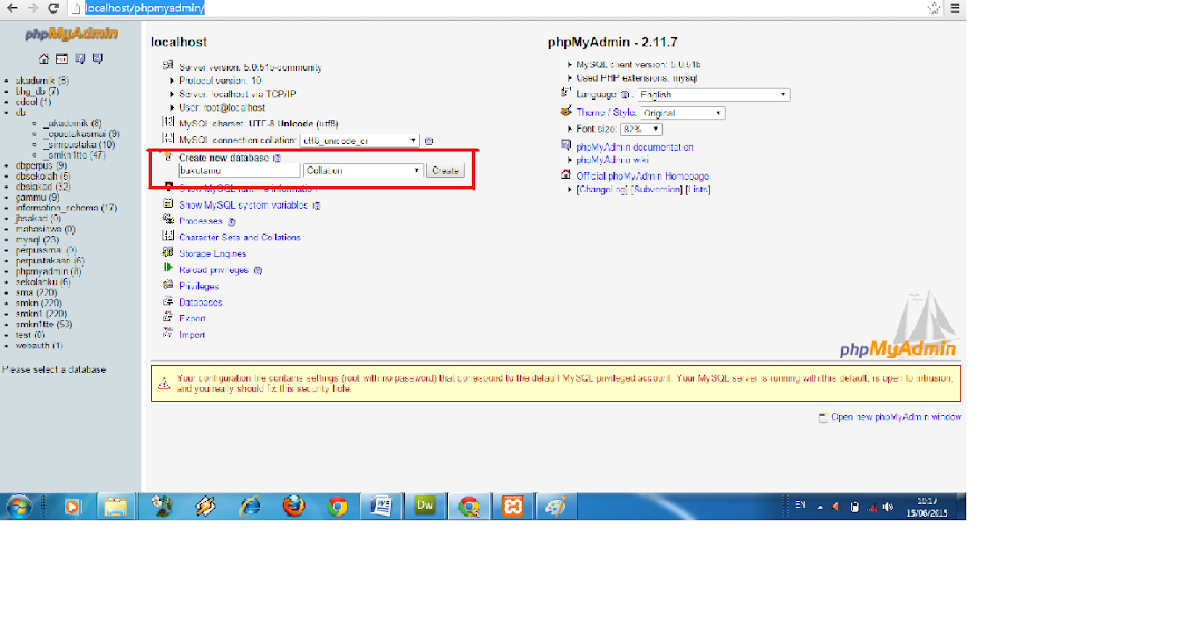Click the green Reload privileges icon

pos(168,269)
